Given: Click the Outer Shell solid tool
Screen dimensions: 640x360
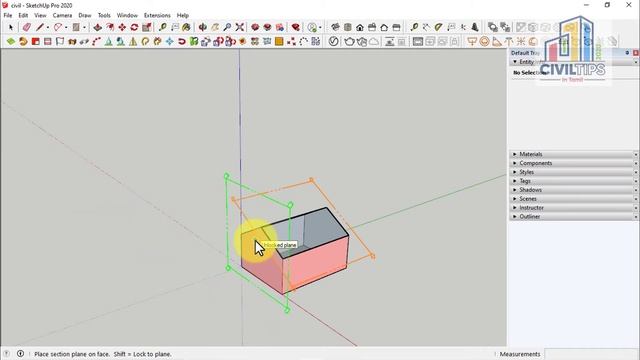Looking at the screenshot, I should point(493,27).
